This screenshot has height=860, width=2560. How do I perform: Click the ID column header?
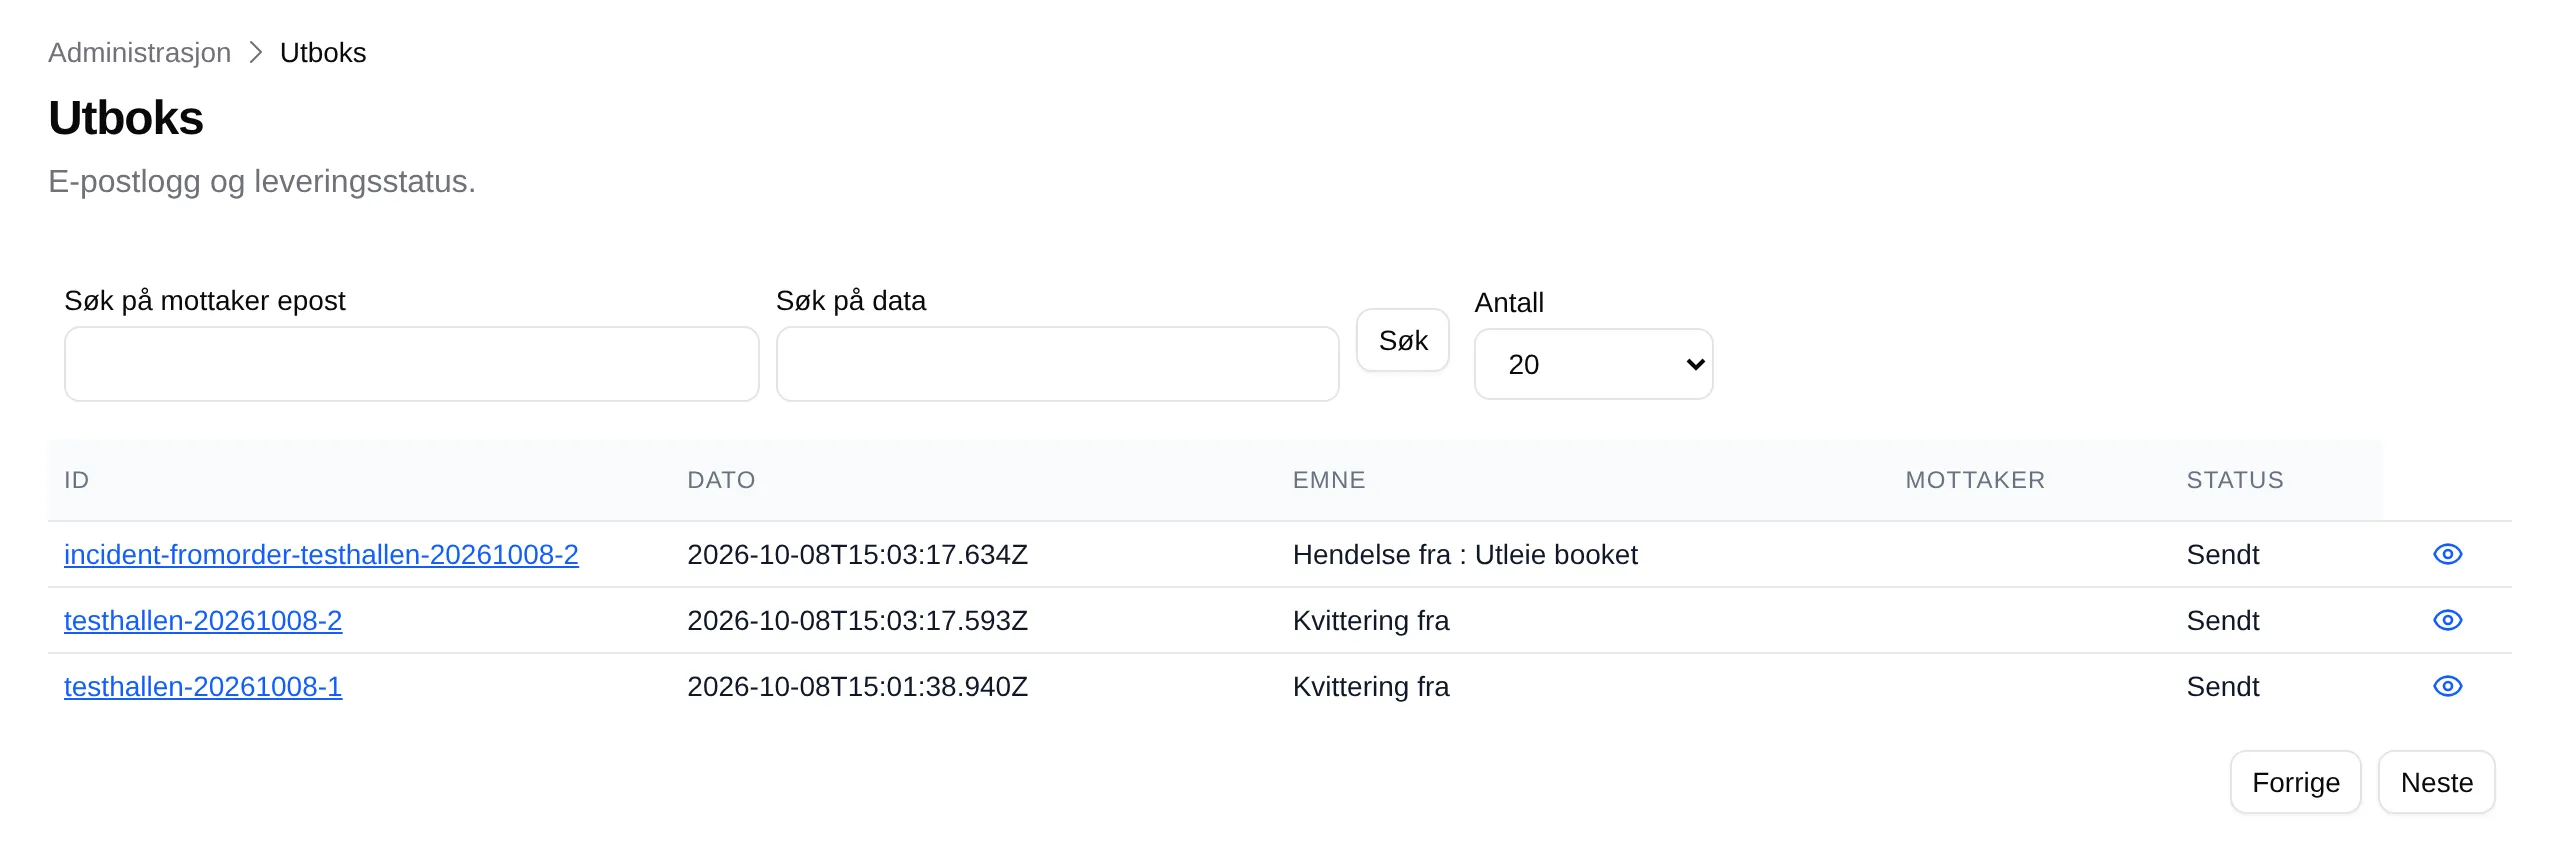[x=77, y=480]
